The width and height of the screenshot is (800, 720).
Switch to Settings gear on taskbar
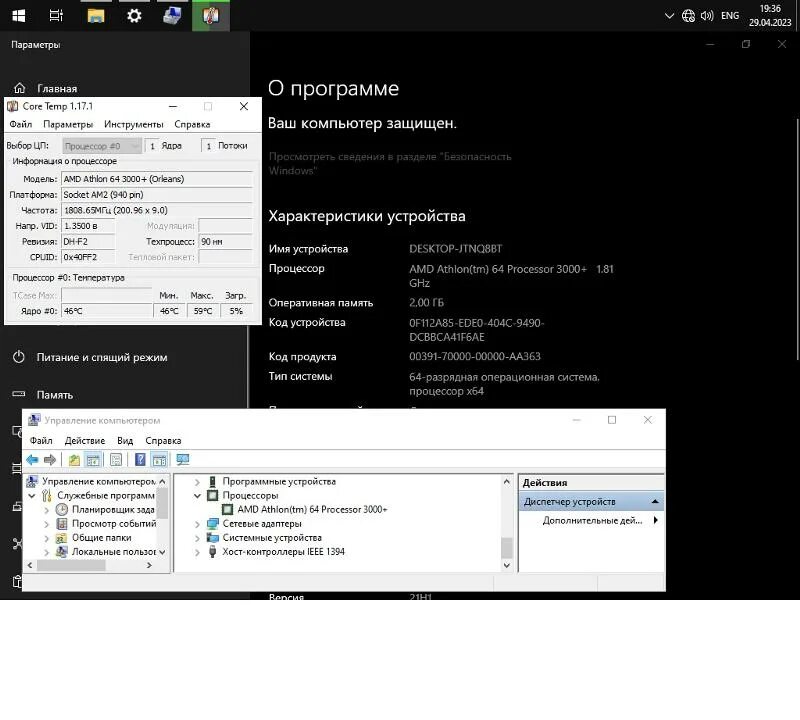click(134, 16)
